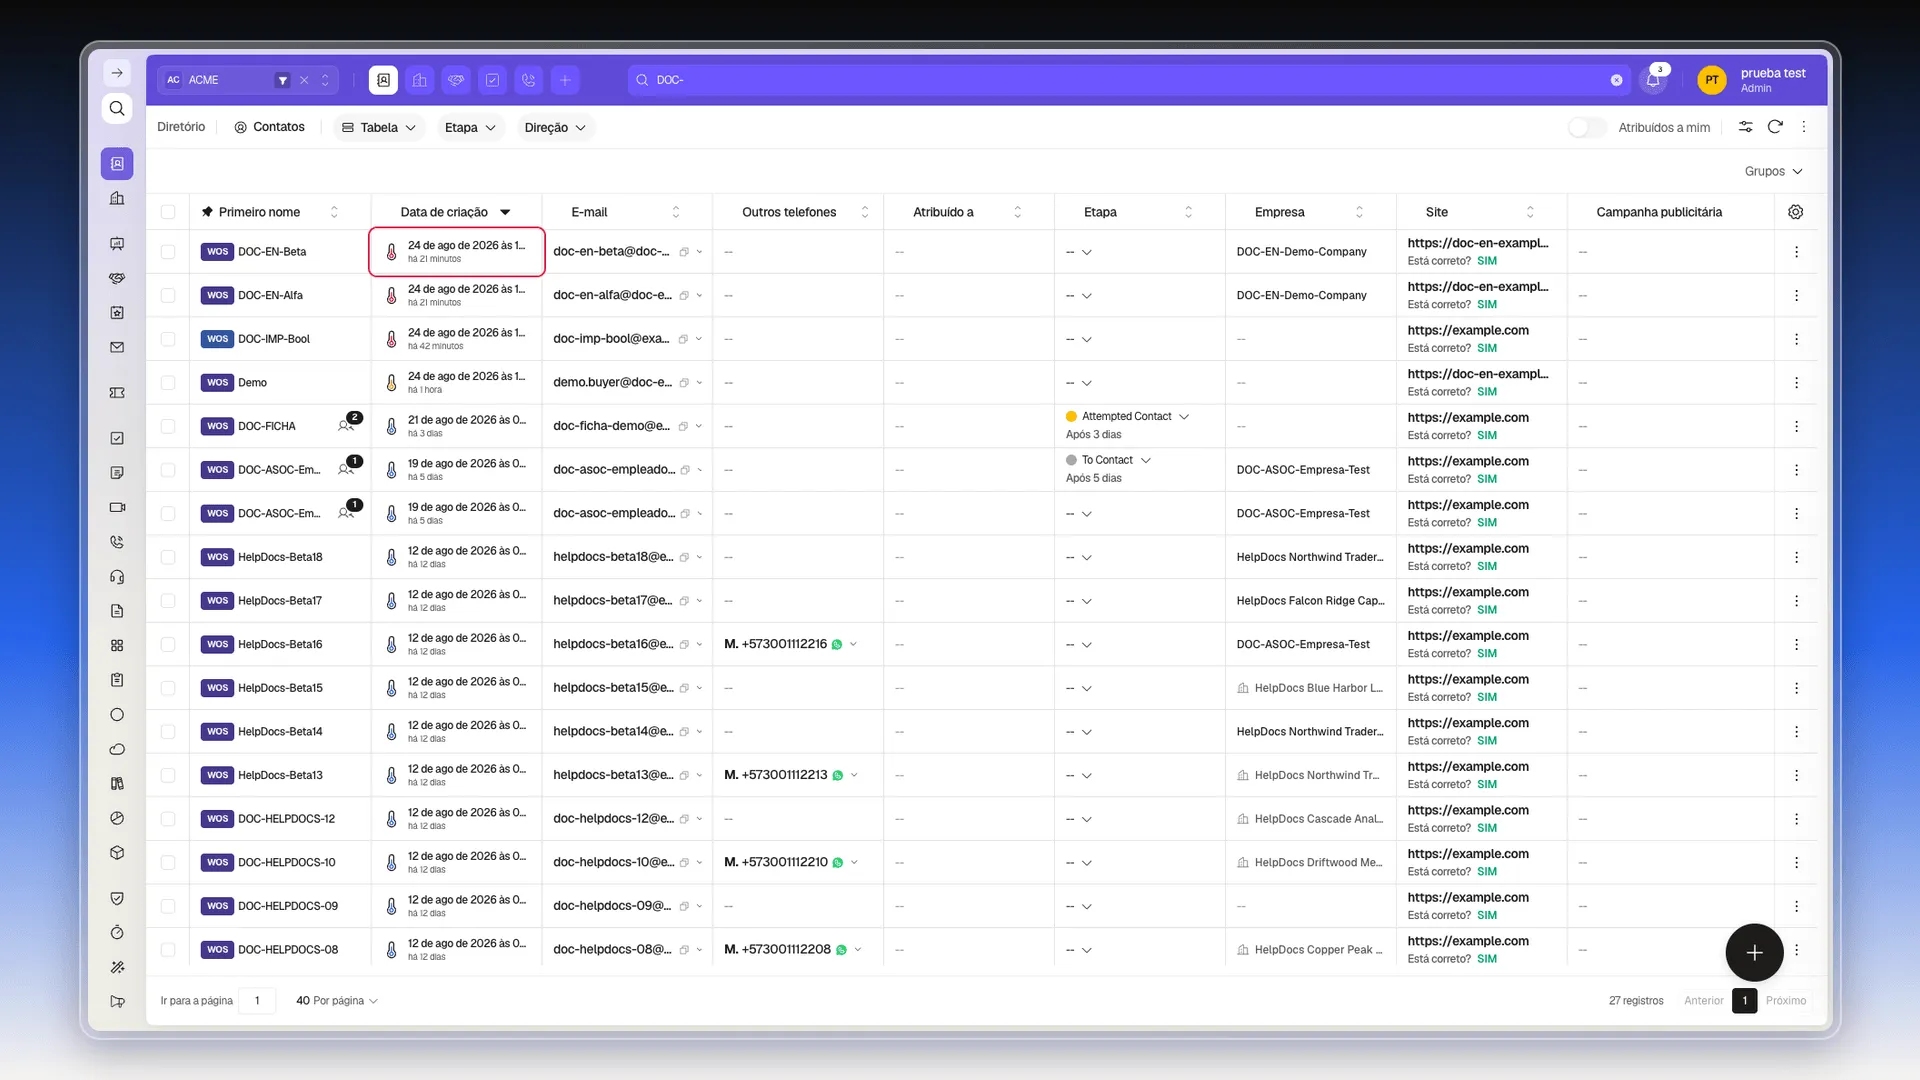Open the '40 Por página' dropdown

pos(337,1001)
